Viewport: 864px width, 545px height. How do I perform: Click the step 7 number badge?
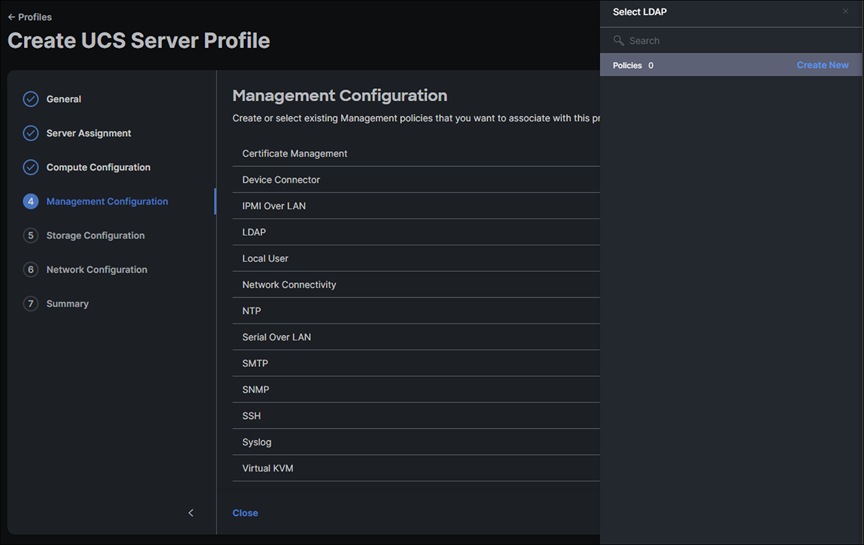point(31,304)
